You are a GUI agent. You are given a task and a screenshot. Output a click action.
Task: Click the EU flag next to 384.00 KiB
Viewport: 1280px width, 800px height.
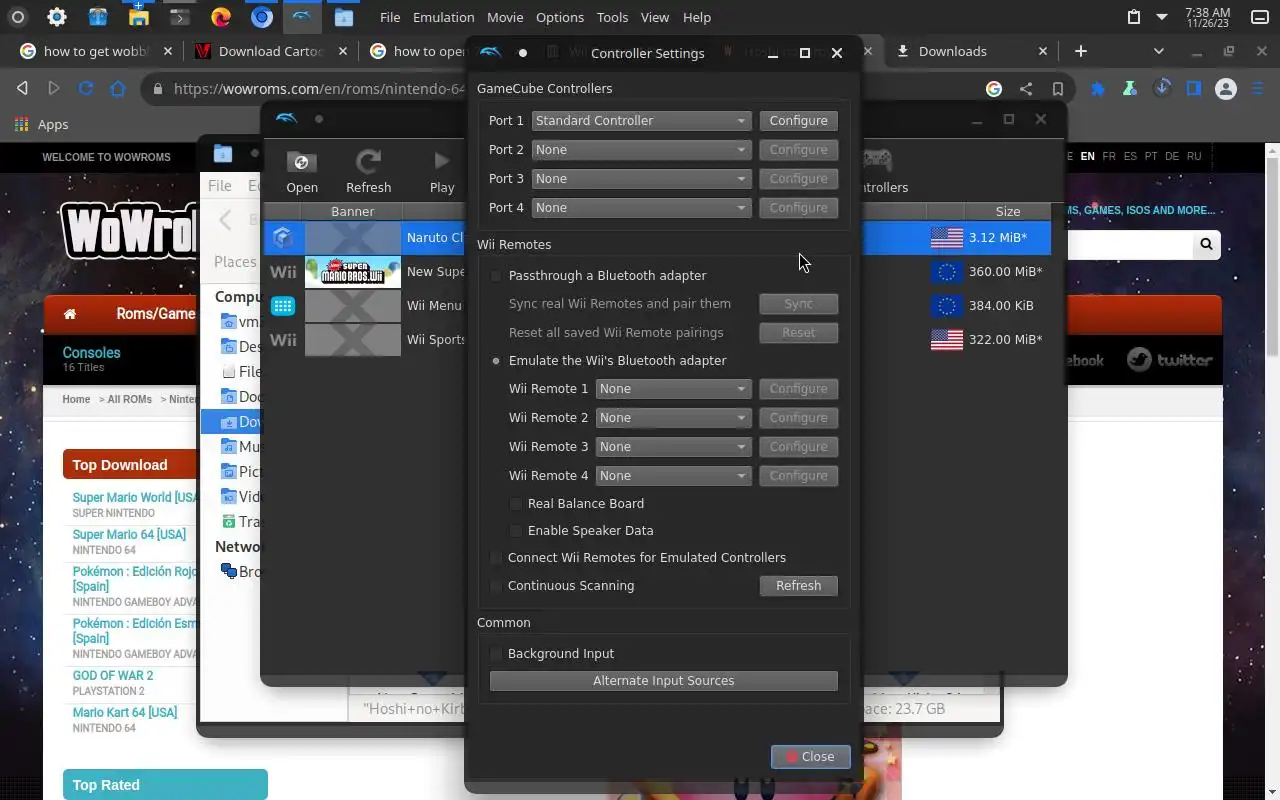click(946, 305)
